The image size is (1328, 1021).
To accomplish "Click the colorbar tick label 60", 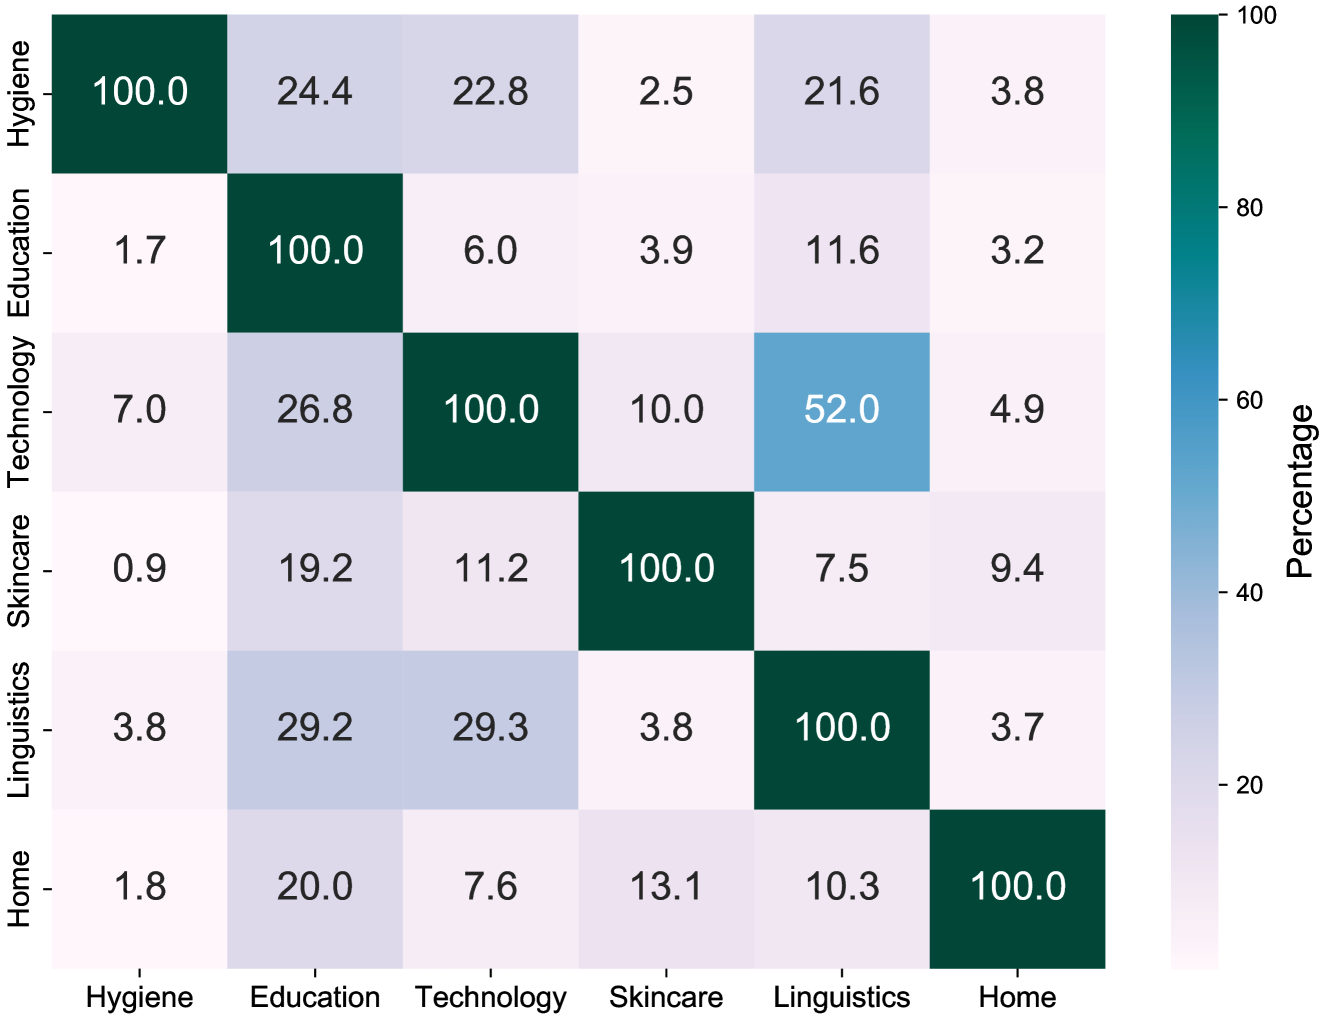I will 1249,401.
